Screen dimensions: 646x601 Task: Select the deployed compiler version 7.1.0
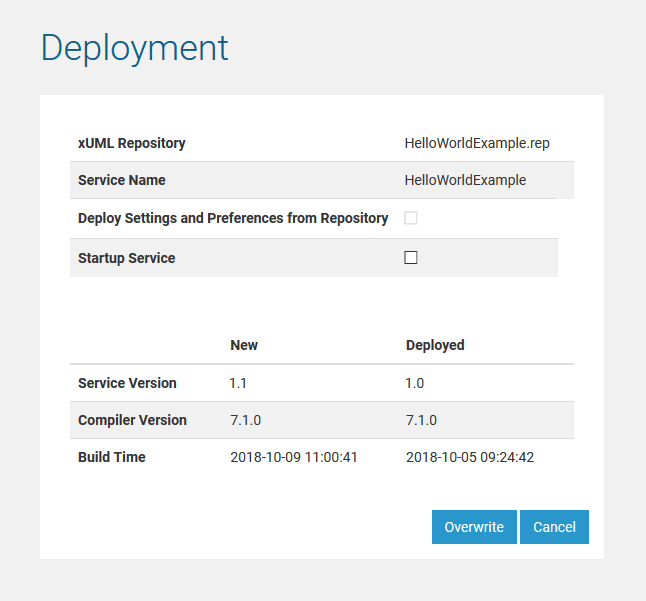tap(421, 420)
